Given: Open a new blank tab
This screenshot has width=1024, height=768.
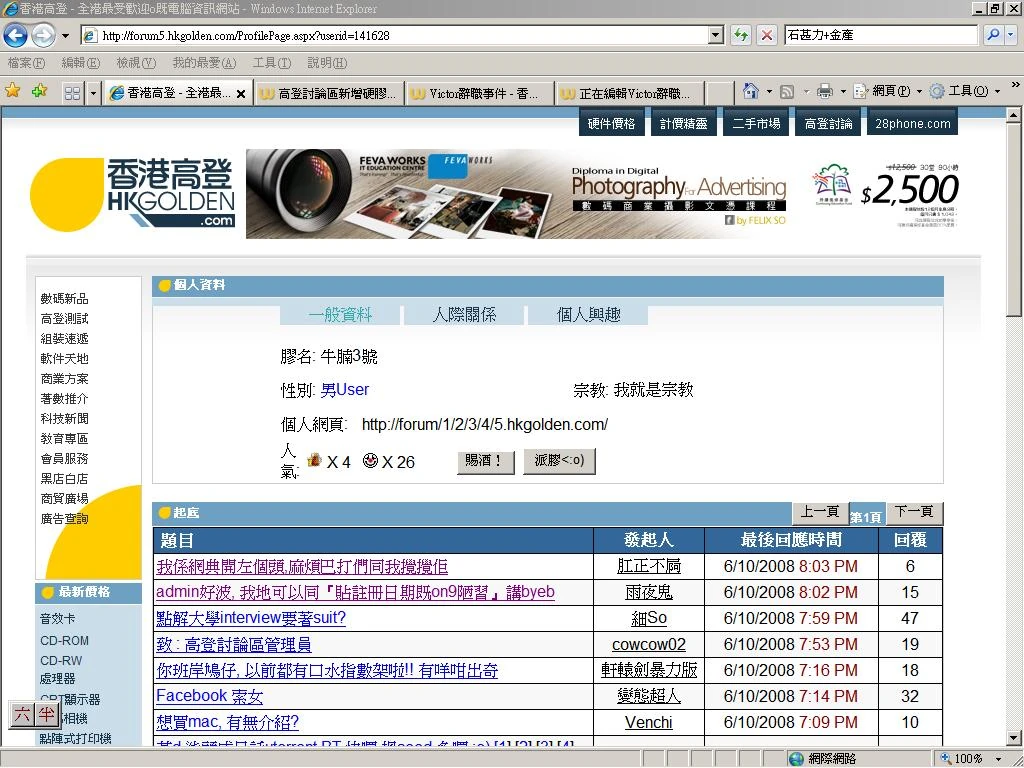Looking at the screenshot, I should click(x=720, y=94).
